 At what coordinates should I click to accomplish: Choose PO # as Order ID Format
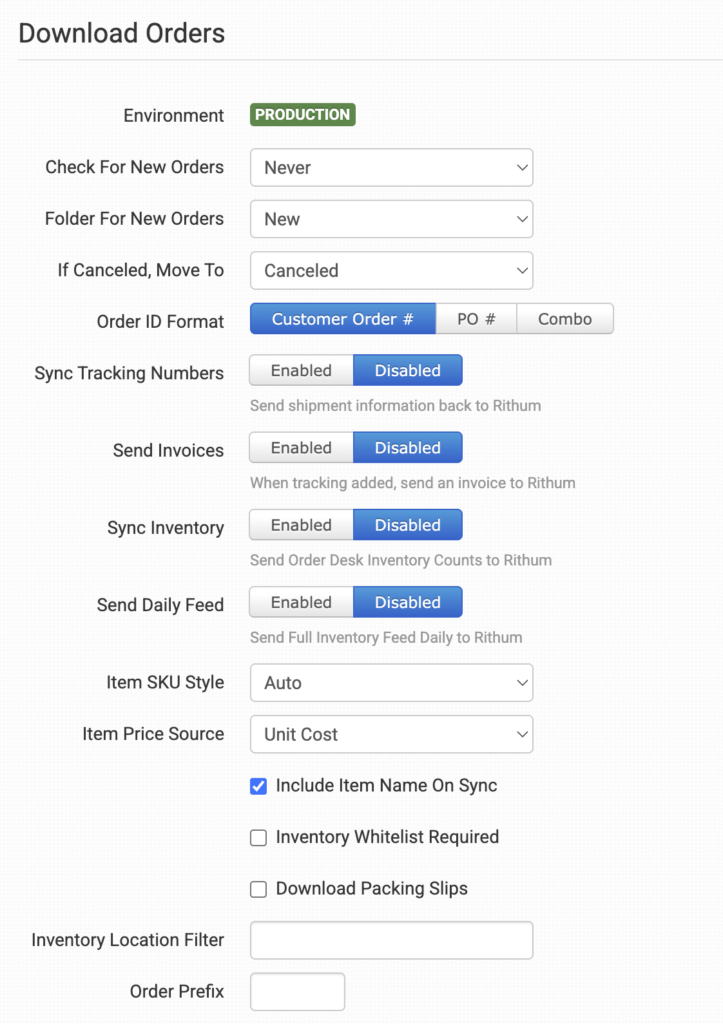pyautogui.click(x=476, y=319)
